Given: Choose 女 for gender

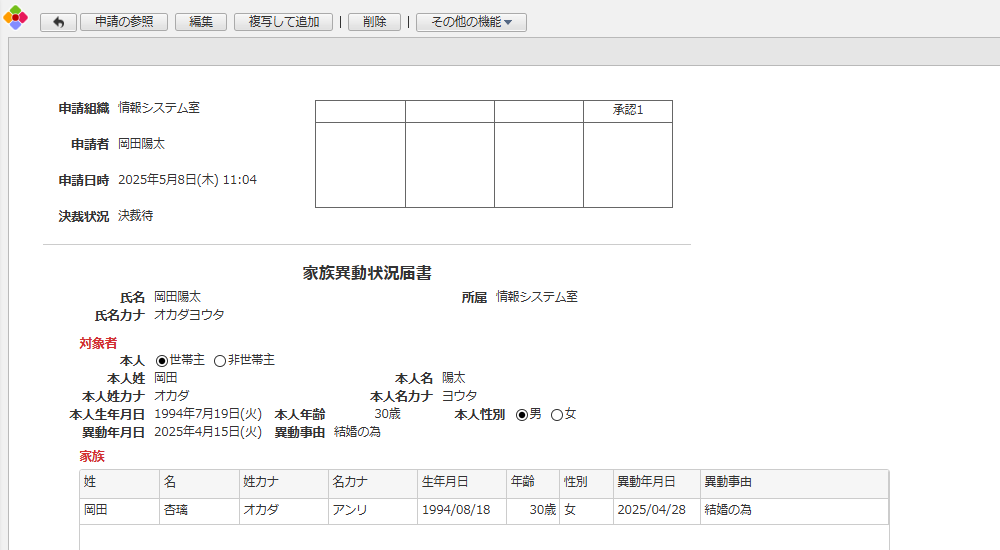Looking at the screenshot, I should coord(557,415).
